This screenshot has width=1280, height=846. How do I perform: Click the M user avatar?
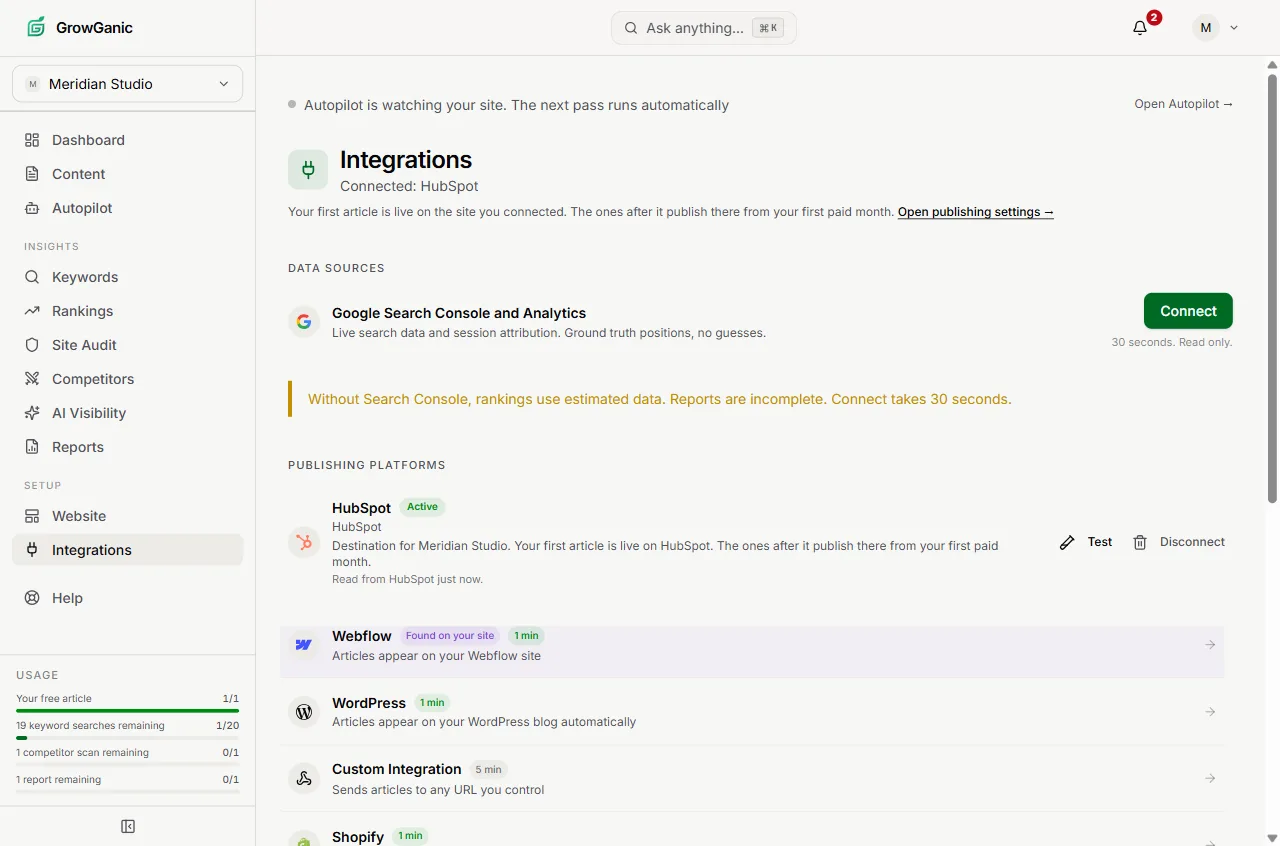coord(1206,28)
